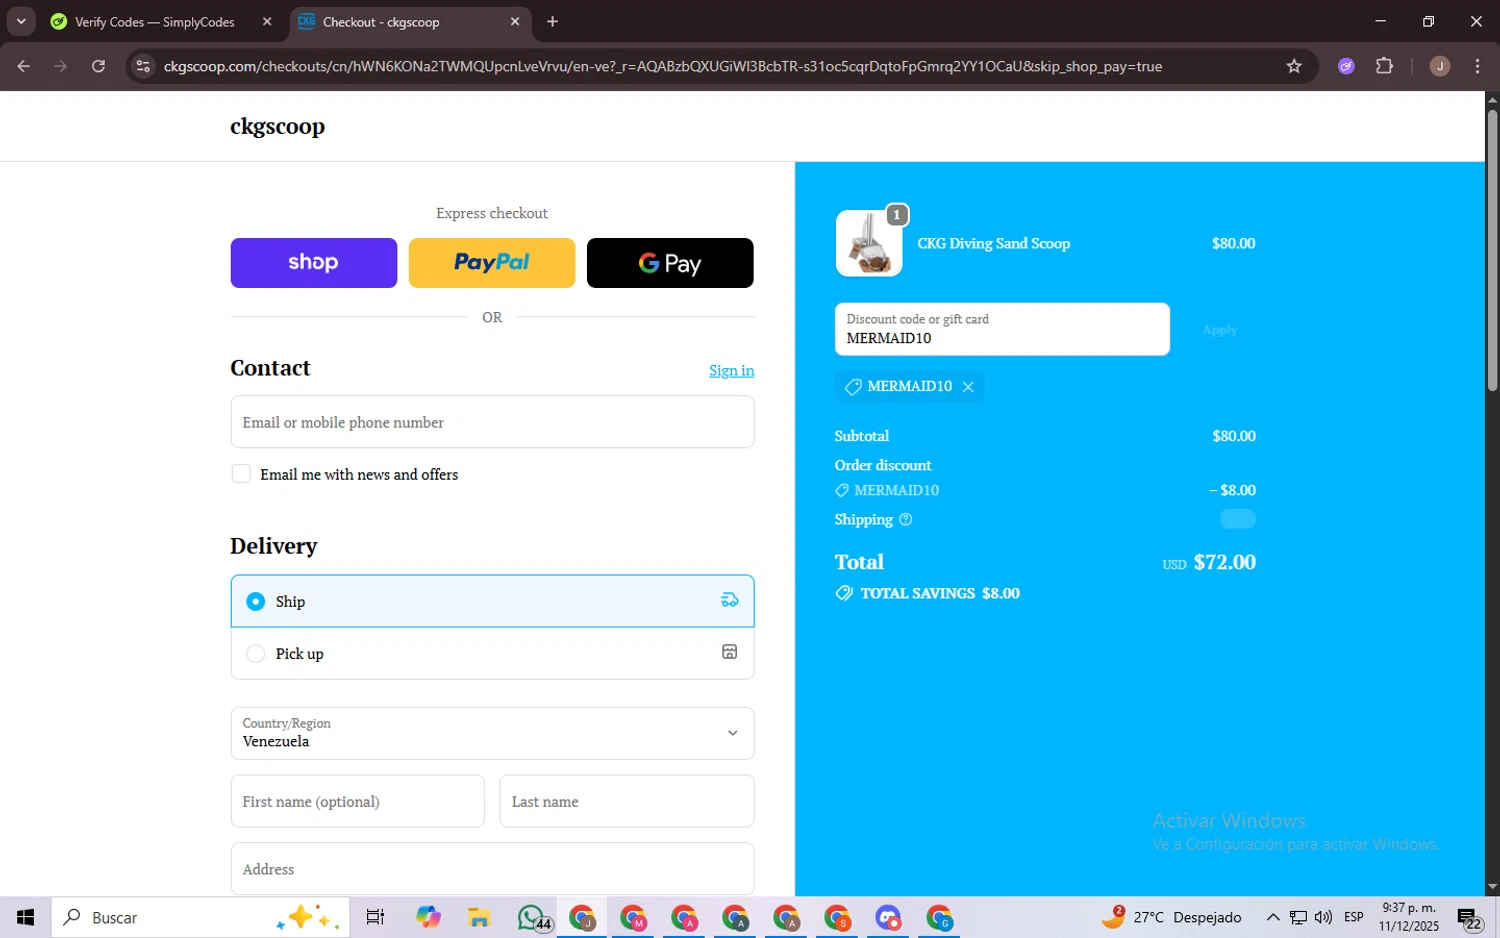Focus the Last name field

click(627, 801)
